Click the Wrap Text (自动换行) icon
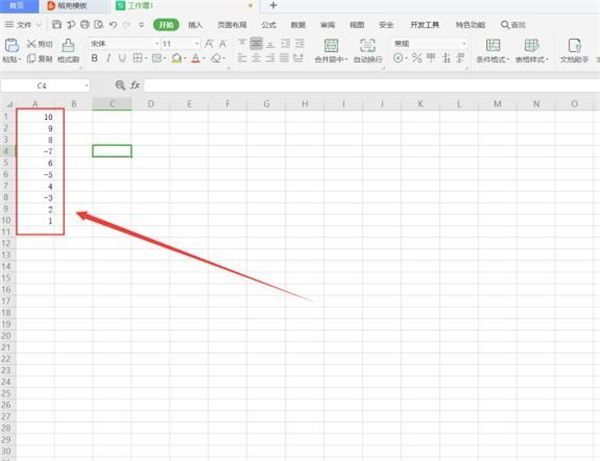This screenshot has width=600, height=461. [x=368, y=45]
